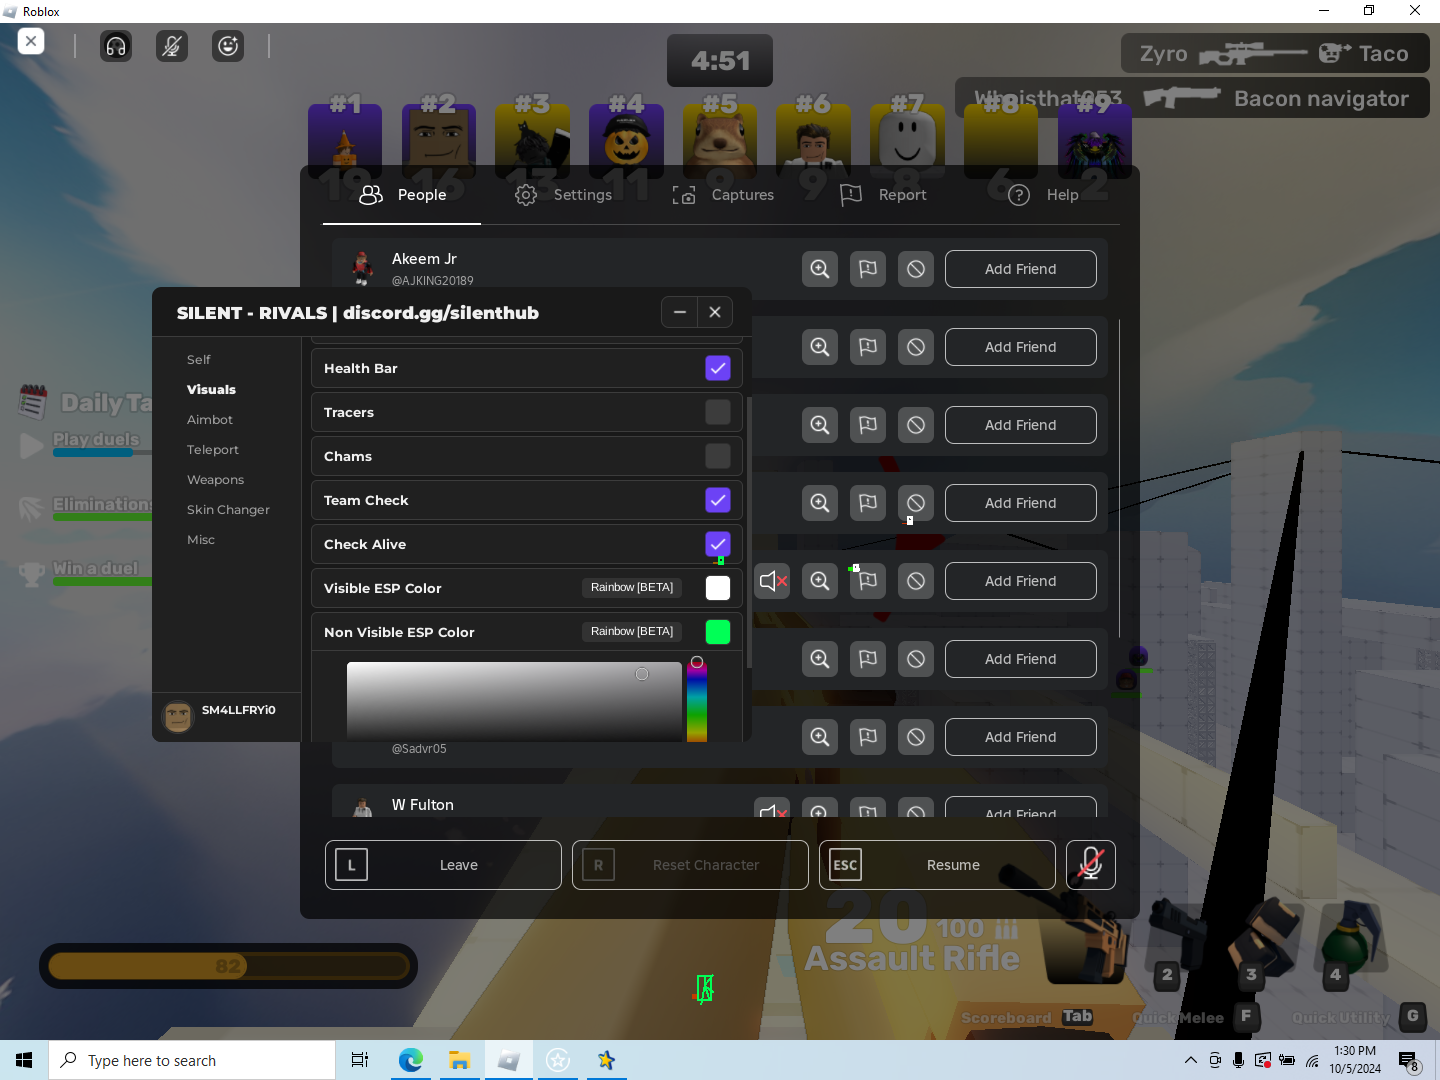Select Visuals in the hub sidebar
Viewport: 1440px width, 1080px height.
point(211,390)
